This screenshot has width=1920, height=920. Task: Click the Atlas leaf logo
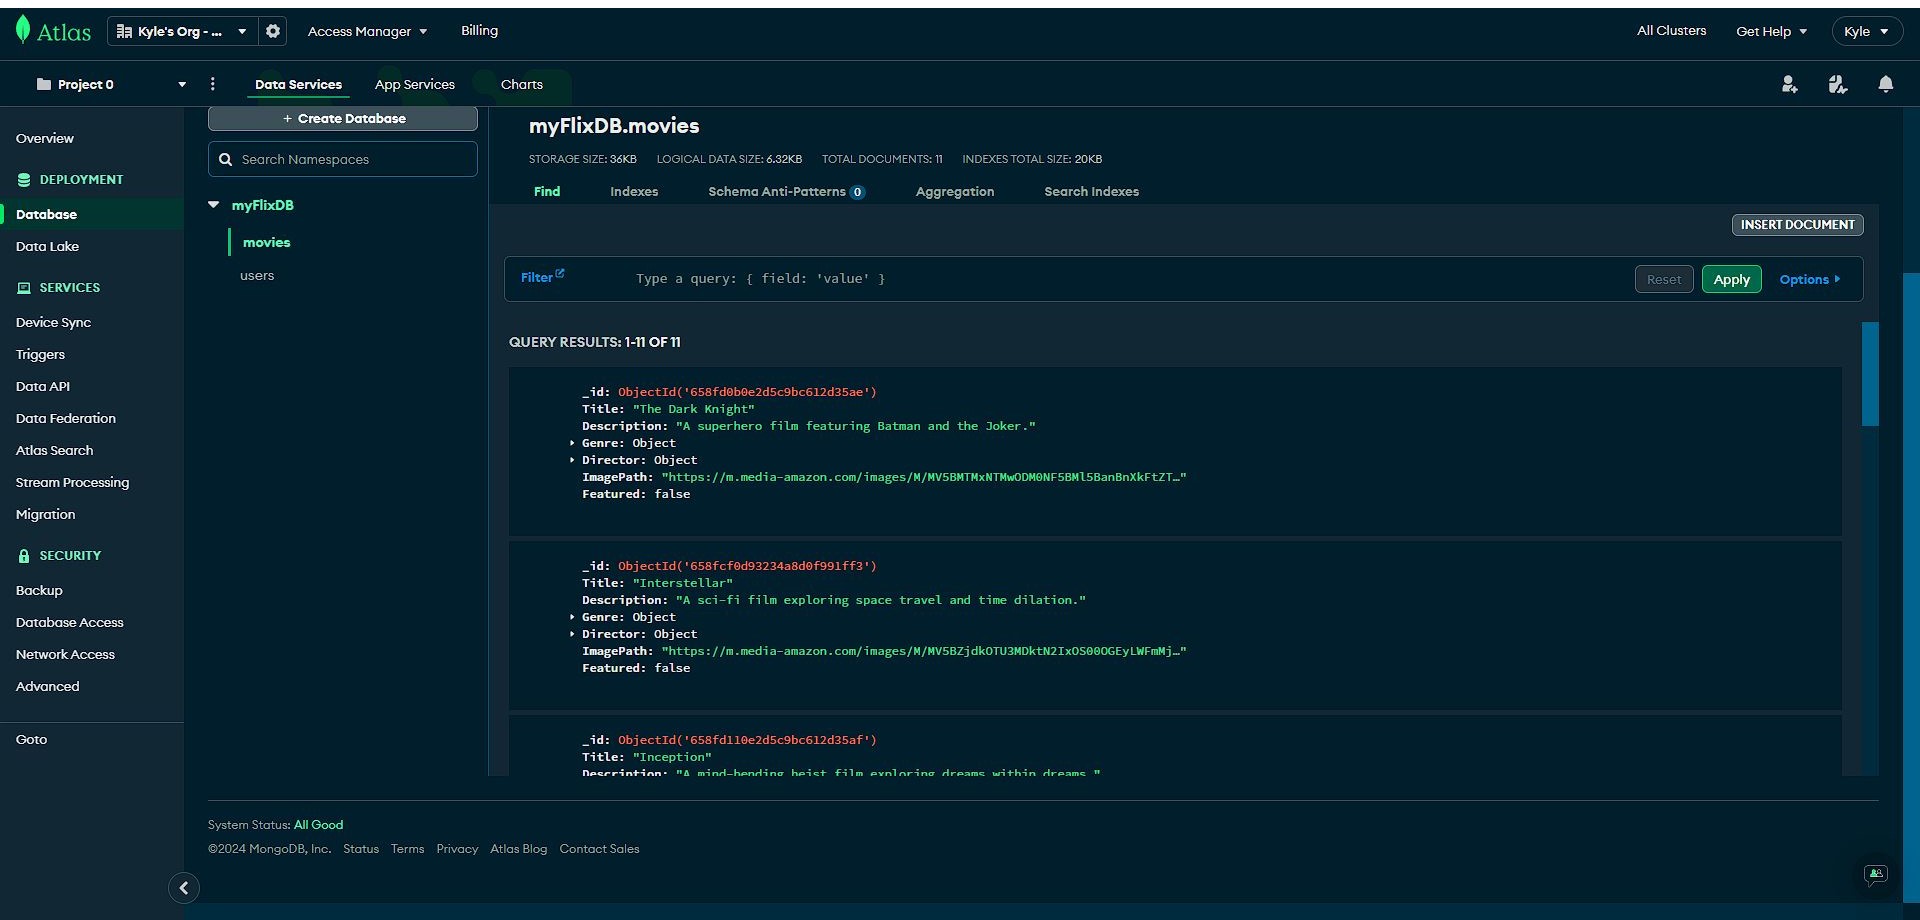(23, 30)
